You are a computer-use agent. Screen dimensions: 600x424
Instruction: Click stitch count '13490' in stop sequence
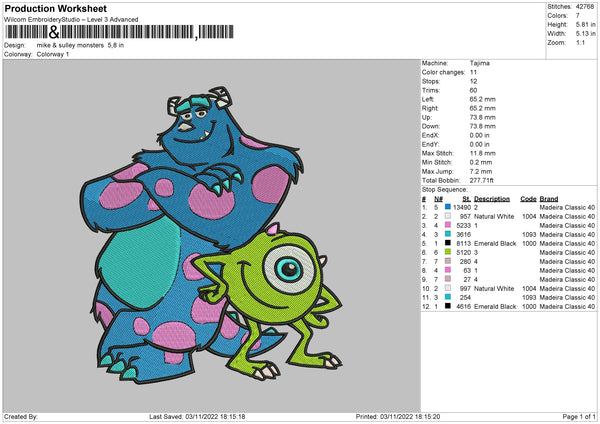(x=462, y=207)
